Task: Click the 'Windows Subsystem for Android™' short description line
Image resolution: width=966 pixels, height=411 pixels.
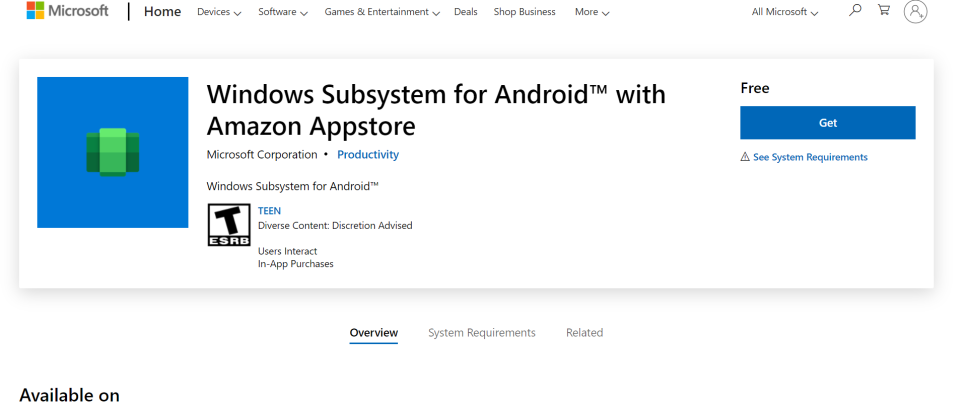Action: click(293, 185)
